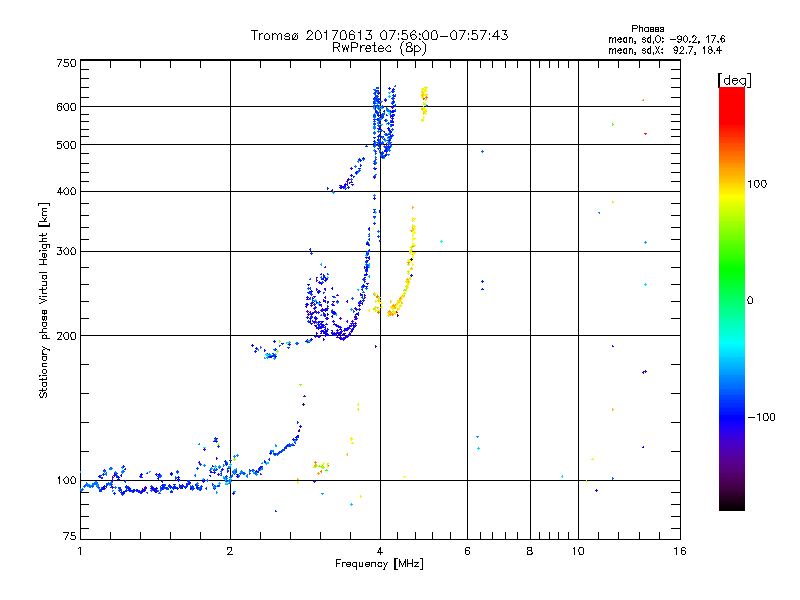Click the [deg] colorbar unit label
The width and height of the screenshot is (800, 600).
pos(735,79)
